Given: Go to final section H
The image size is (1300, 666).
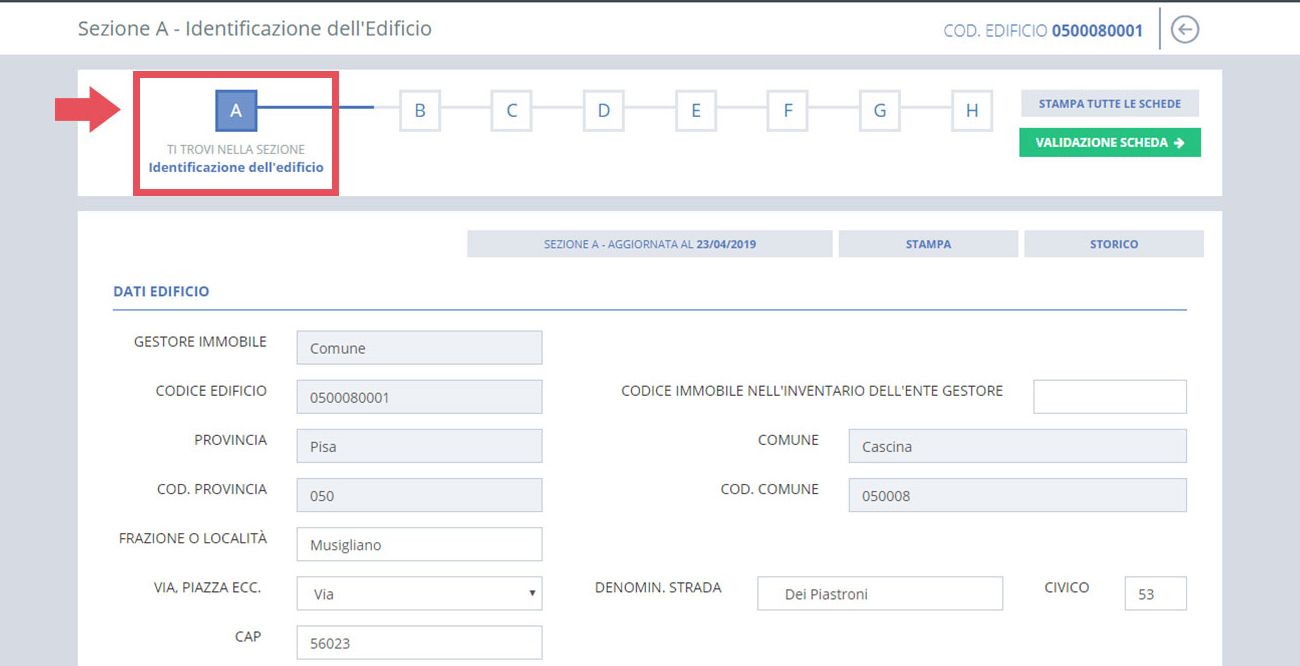Looking at the screenshot, I should [x=971, y=110].
